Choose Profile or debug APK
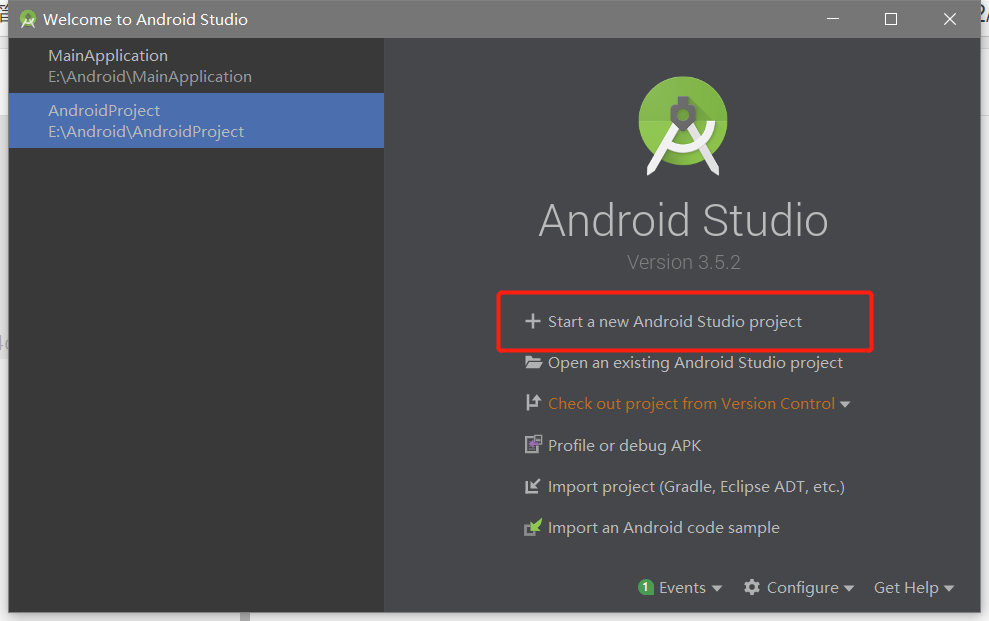 (x=624, y=445)
